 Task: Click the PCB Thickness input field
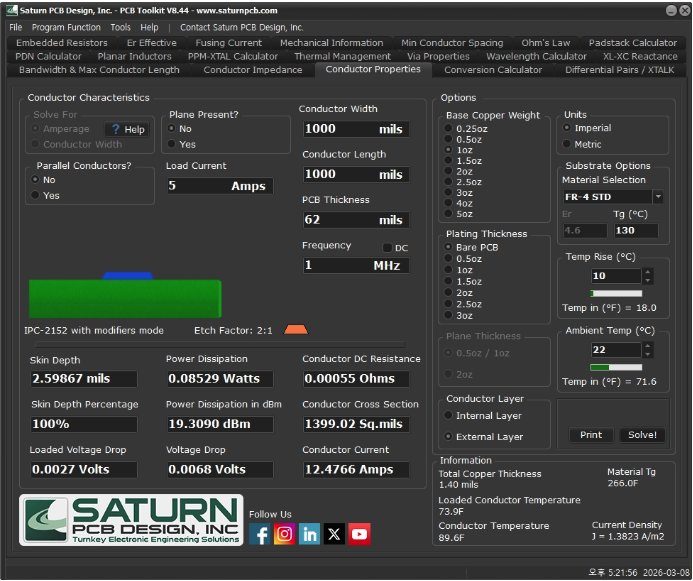pos(356,220)
